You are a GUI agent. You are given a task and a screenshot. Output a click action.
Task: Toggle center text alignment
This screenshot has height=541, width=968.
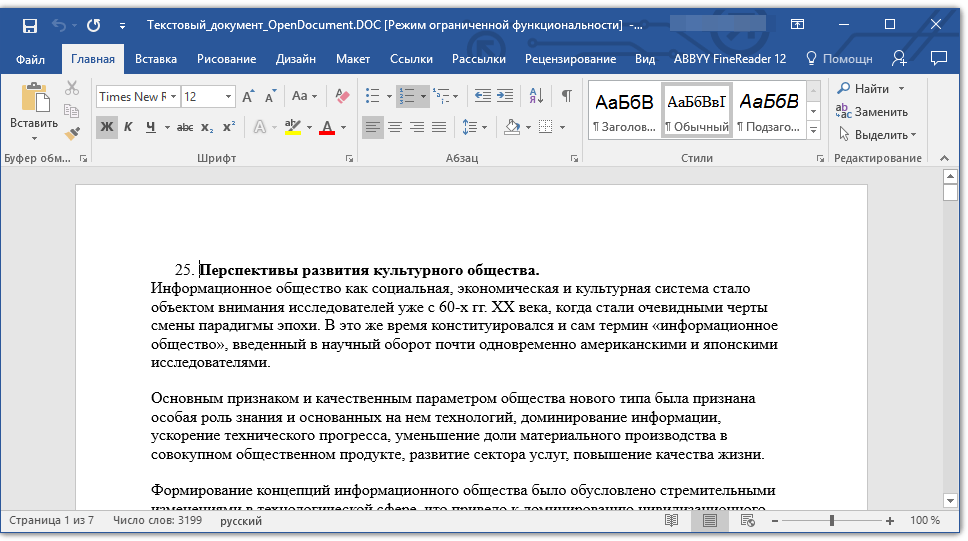[395, 127]
